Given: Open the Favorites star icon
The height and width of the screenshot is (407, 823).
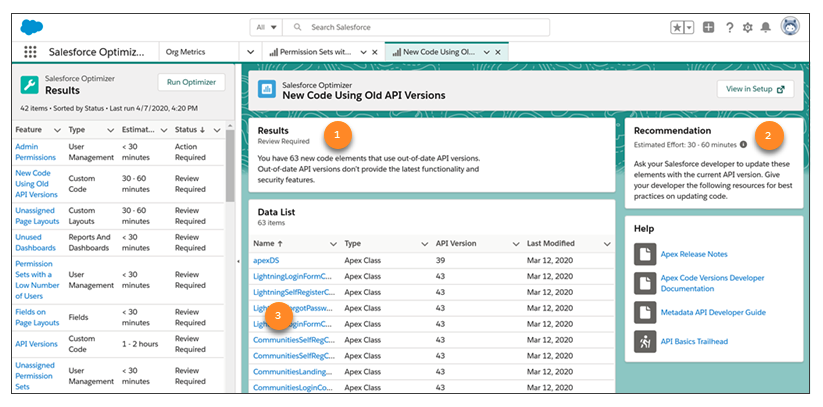Looking at the screenshot, I should pyautogui.click(x=678, y=28).
